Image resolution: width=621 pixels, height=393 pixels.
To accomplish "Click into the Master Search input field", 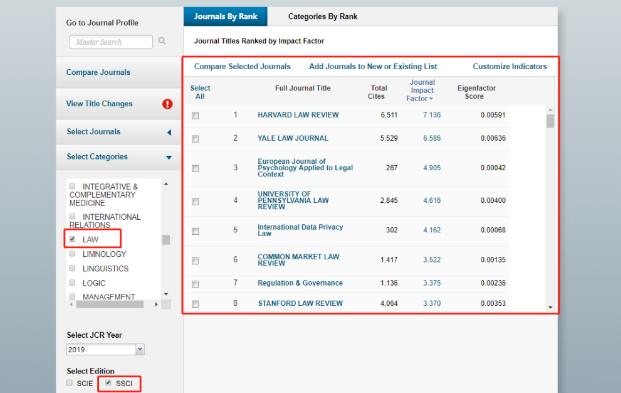I will point(111,42).
